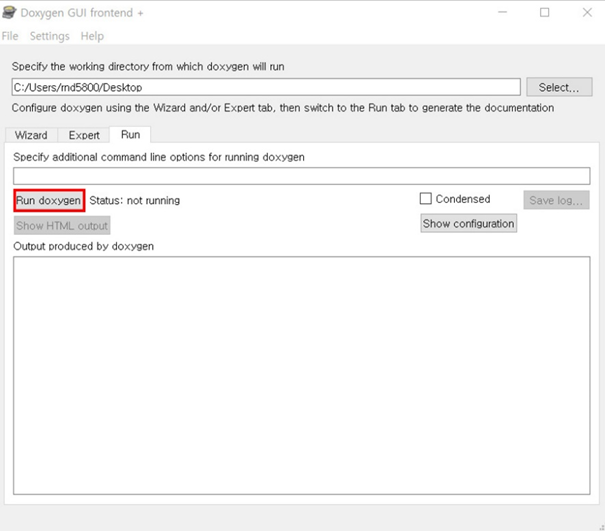Click 'Specify additional command line options' label
The height and width of the screenshot is (531, 605).
point(159,157)
